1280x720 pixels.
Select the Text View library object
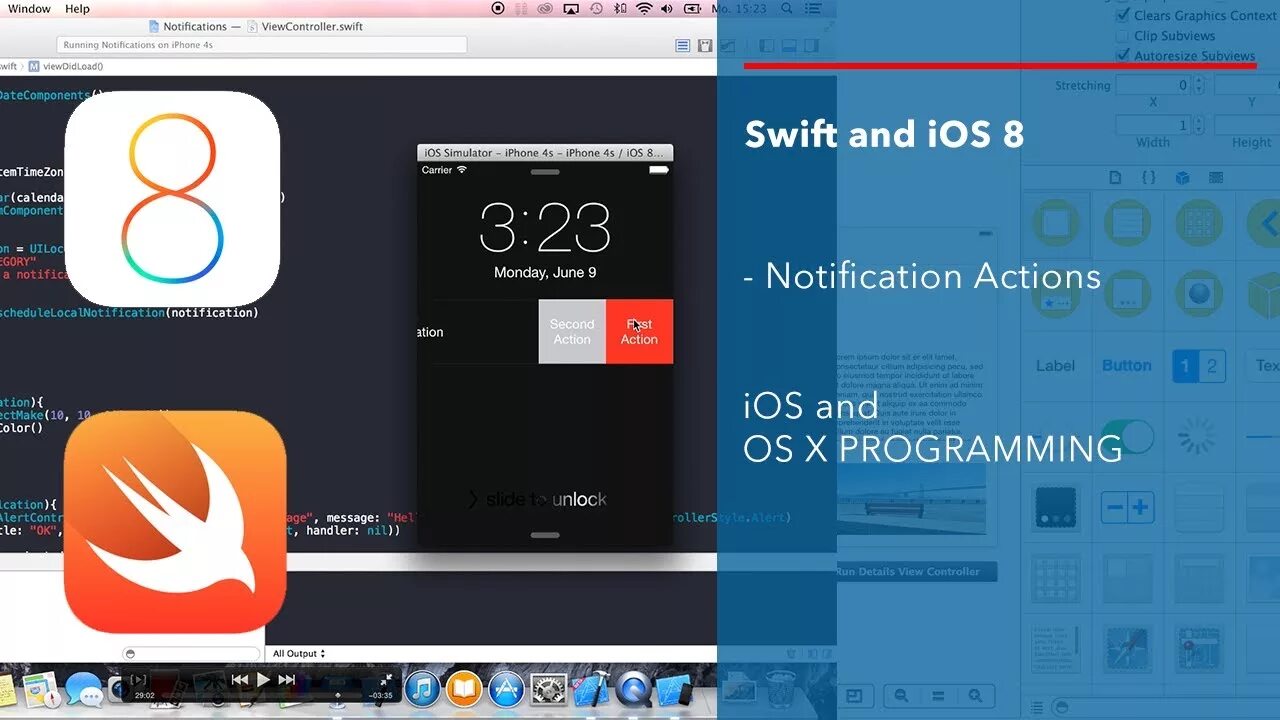tap(1056, 650)
